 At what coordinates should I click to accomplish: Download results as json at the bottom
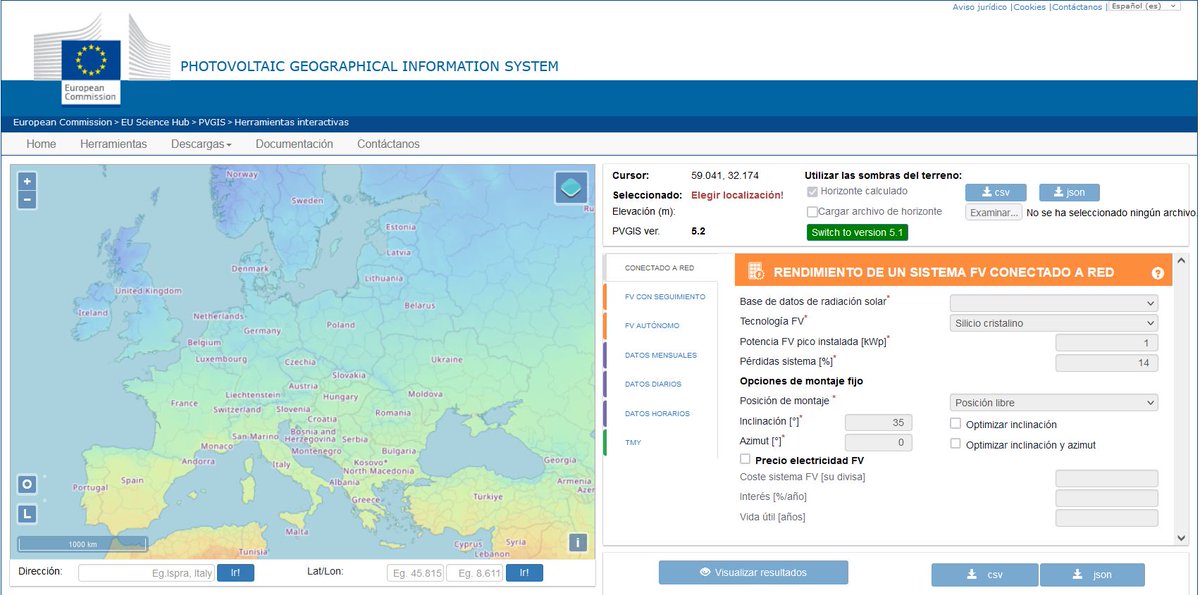click(1092, 575)
